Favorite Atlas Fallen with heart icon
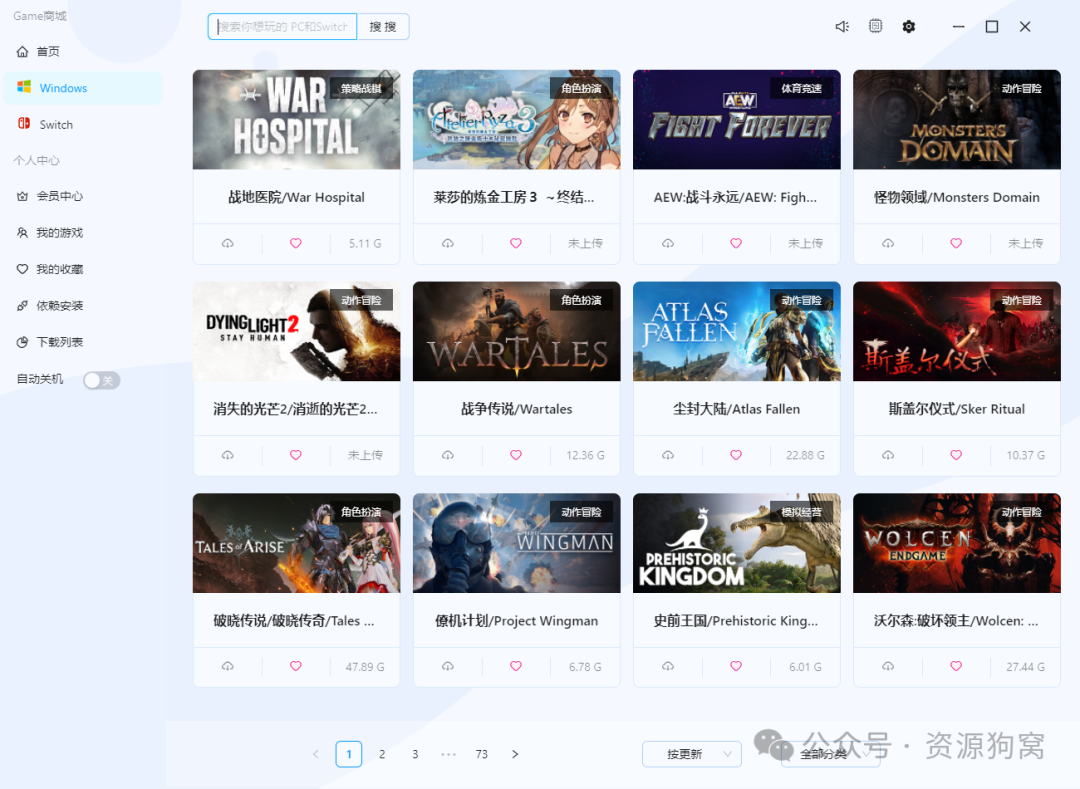The height and width of the screenshot is (789, 1080). click(x=736, y=455)
